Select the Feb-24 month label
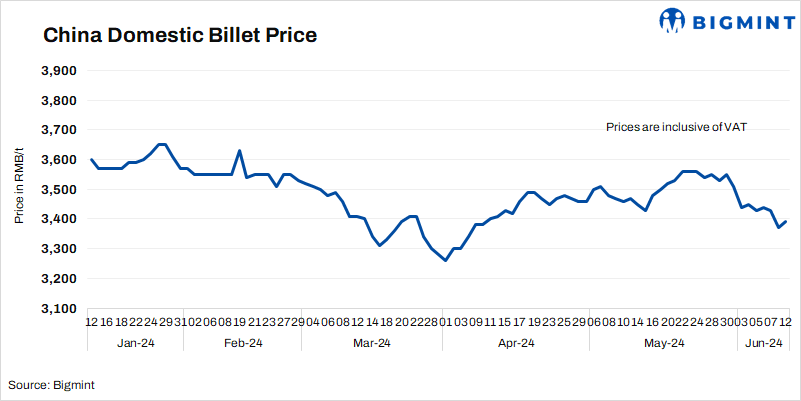The height and width of the screenshot is (401, 801). pos(242,343)
